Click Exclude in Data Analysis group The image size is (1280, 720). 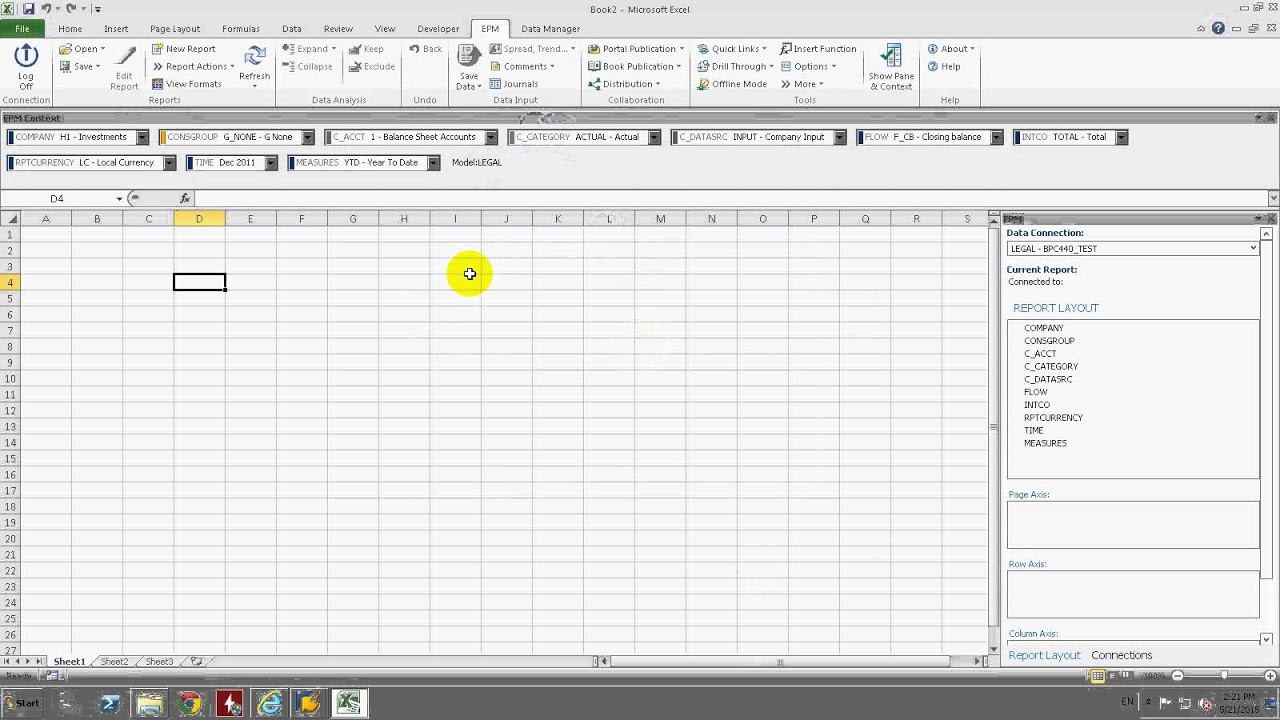pyautogui.click(x=371, y=66)
